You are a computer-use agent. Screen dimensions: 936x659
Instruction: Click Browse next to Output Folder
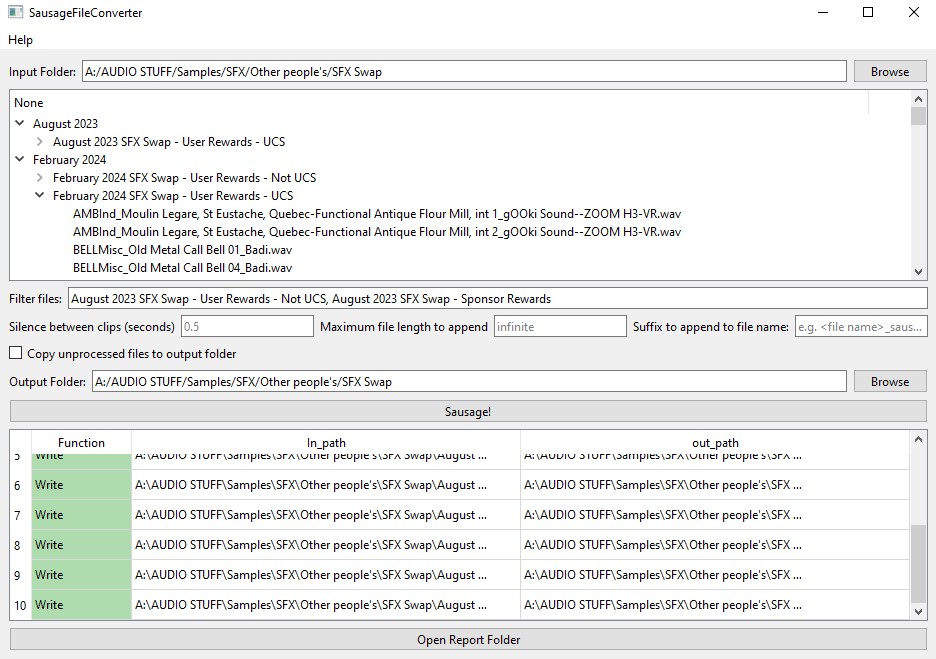point(889,381)
